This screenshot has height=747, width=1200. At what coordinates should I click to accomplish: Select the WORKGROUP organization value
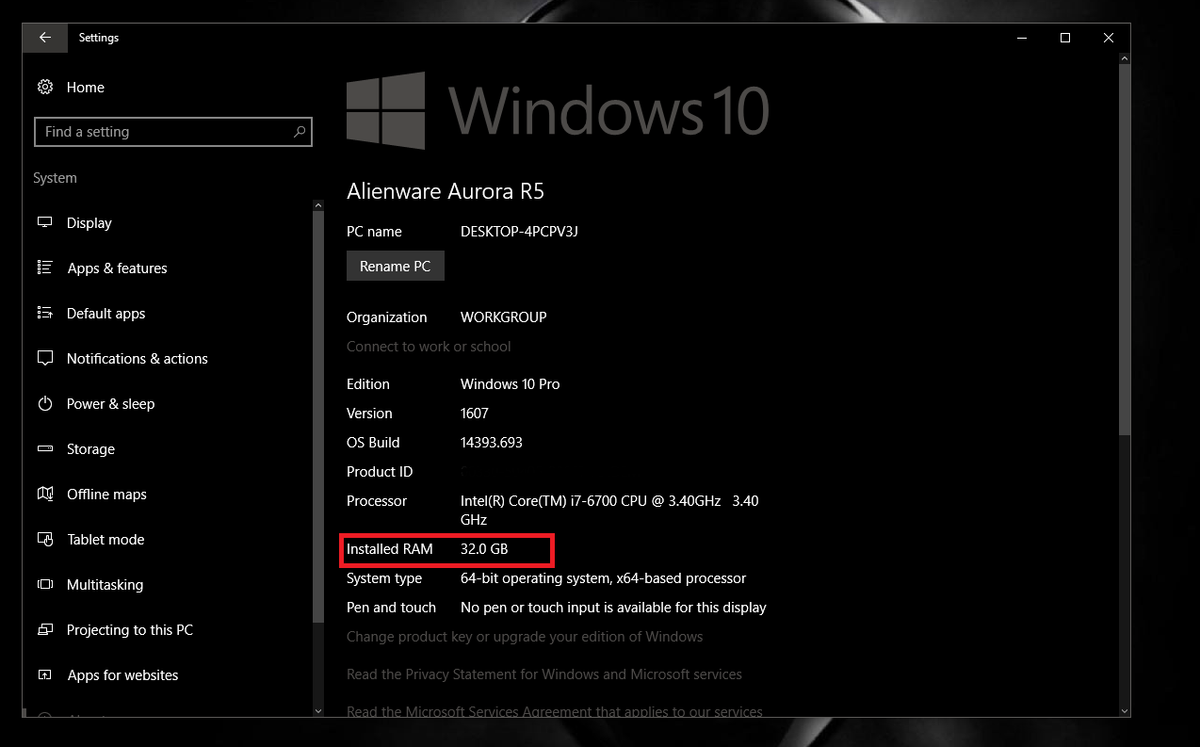[503, 317]
